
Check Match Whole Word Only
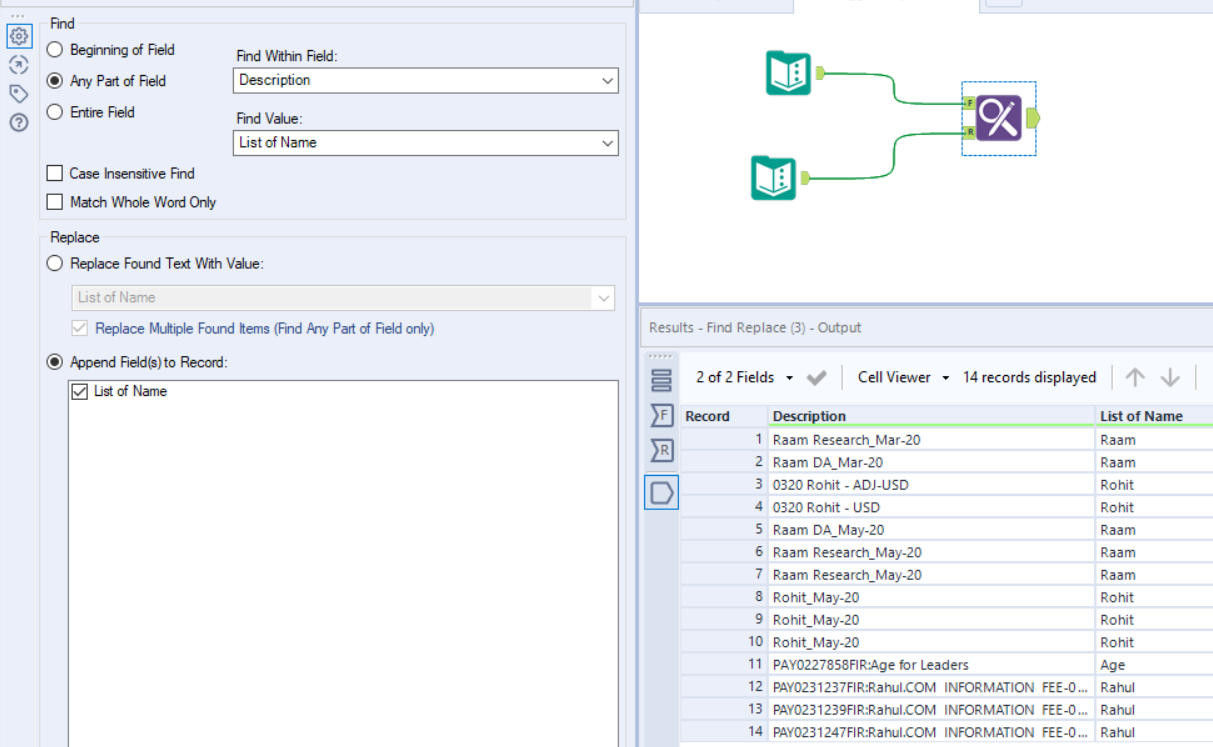point(55,202)
